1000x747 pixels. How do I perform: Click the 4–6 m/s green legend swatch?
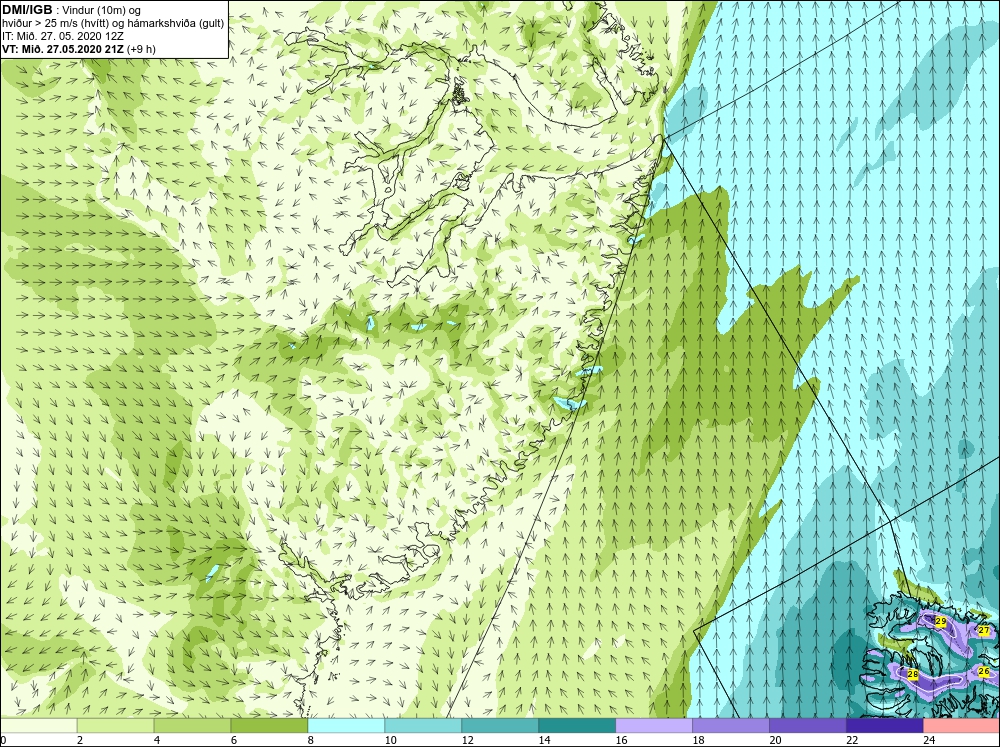tap(192, 725)
